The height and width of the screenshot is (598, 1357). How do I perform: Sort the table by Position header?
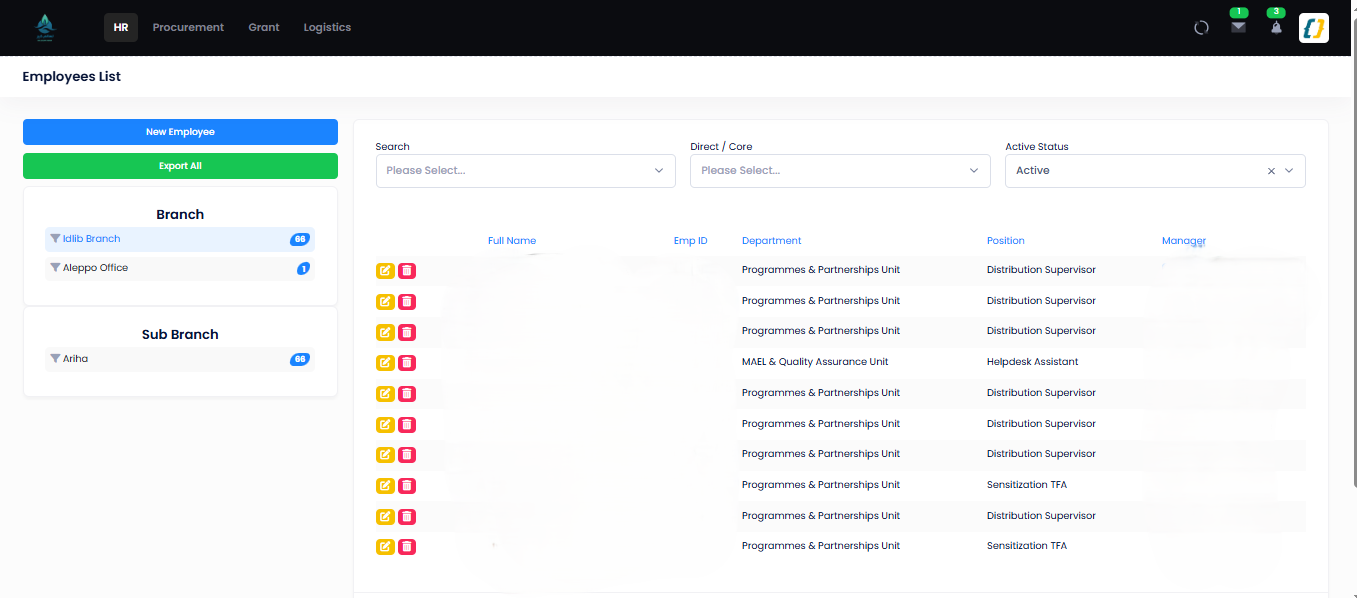1006,241
